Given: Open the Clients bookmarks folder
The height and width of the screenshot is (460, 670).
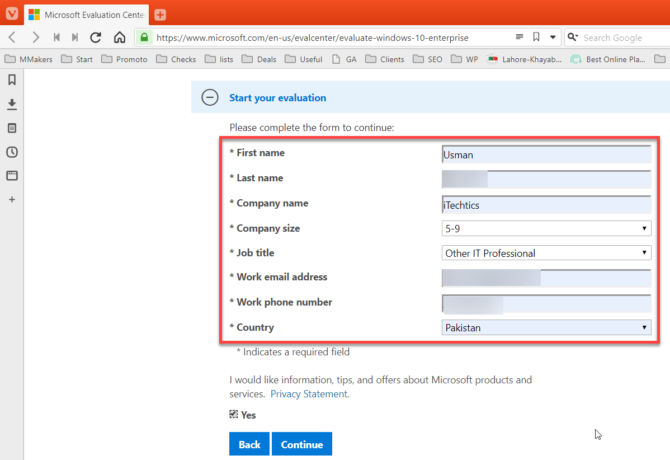Looking at the screenshot, I should point(385,59).
